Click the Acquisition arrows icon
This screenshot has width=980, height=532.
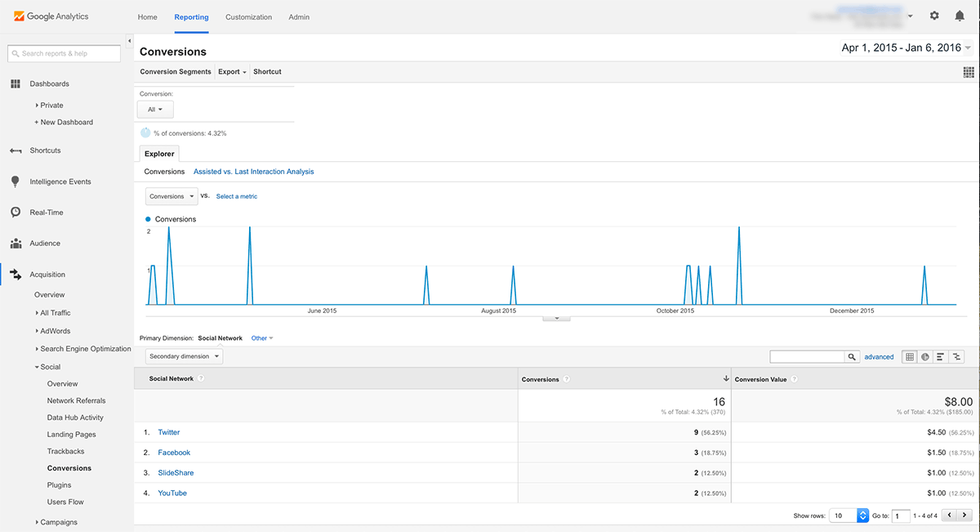pyautogui.click(x=16, y=274)
